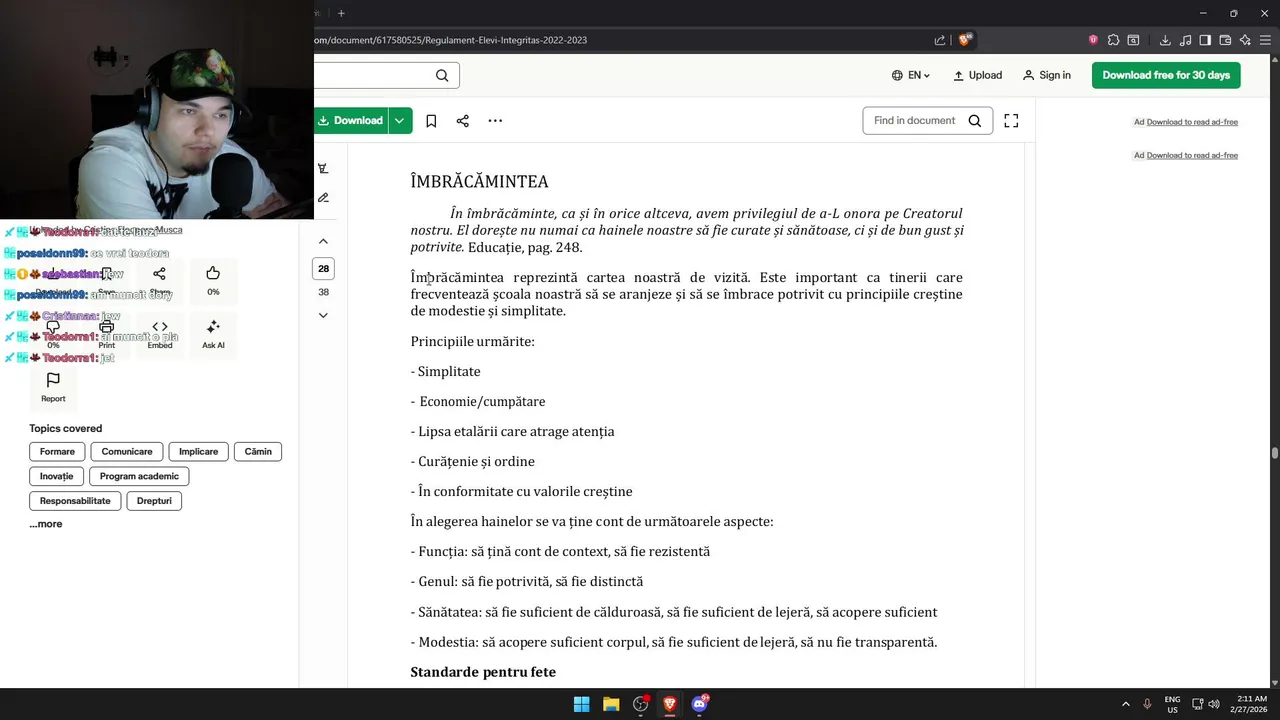Click the share page icon in address bar
The image size is (1280, 720).
pyautogui.click(x=940, y=40)
